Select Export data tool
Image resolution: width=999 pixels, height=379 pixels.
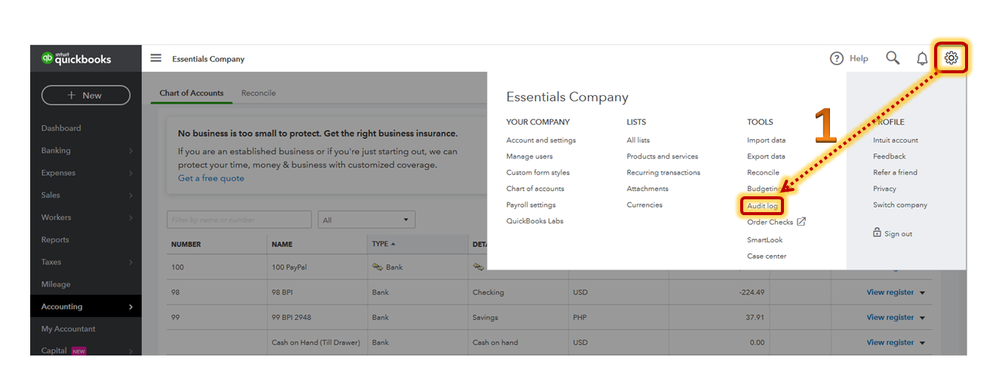(x=766, y=156)
